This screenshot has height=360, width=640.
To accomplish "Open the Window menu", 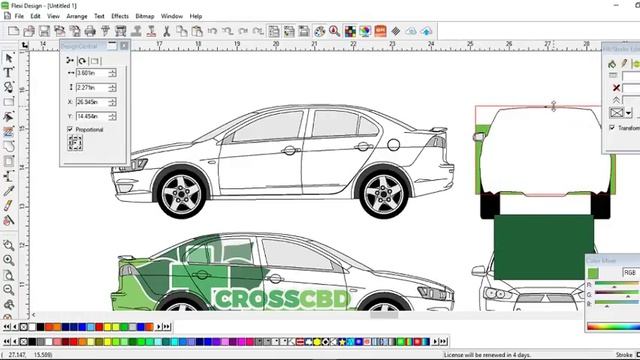I will pos(171,16).
